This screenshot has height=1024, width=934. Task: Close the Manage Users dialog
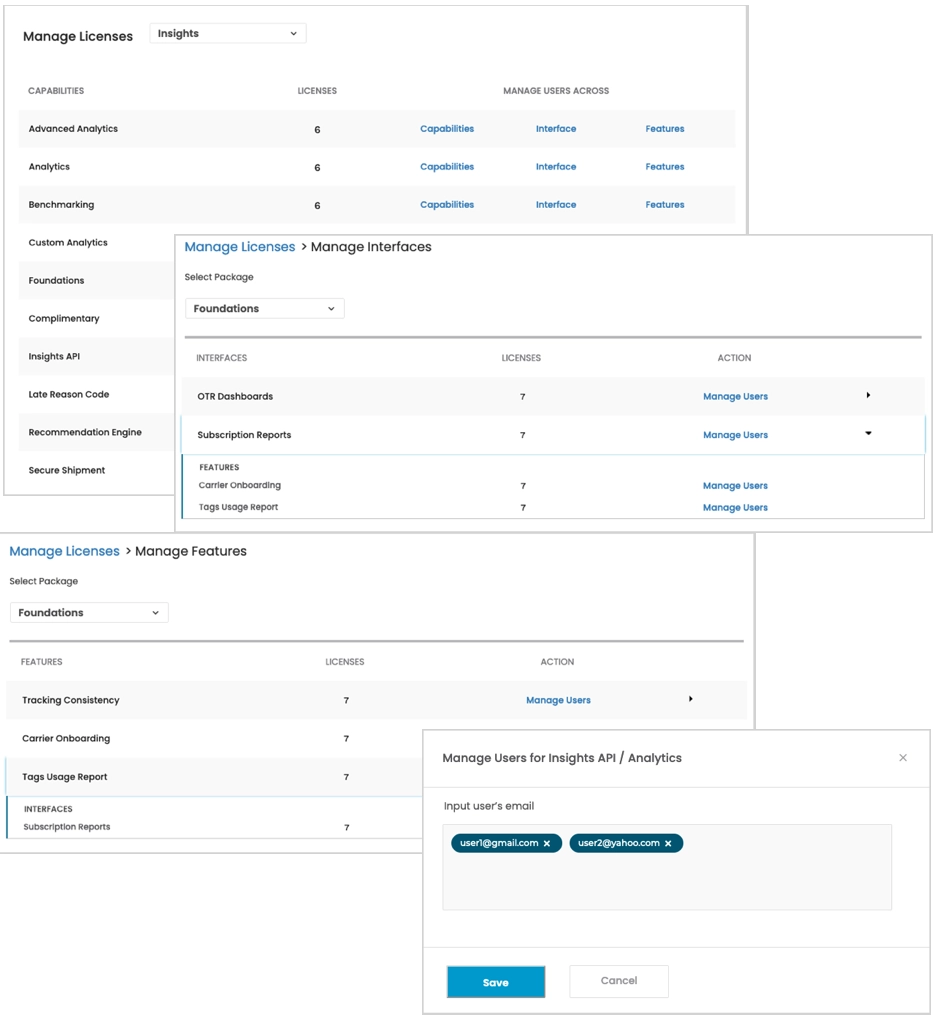tap(903, 758)
